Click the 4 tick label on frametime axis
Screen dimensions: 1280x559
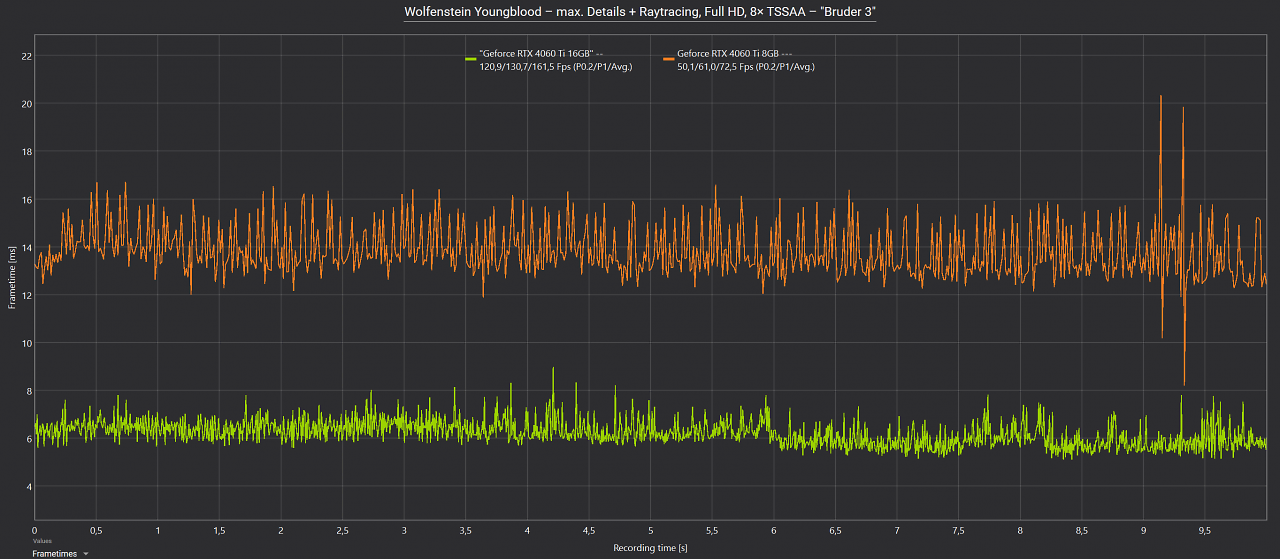[29, 487]
